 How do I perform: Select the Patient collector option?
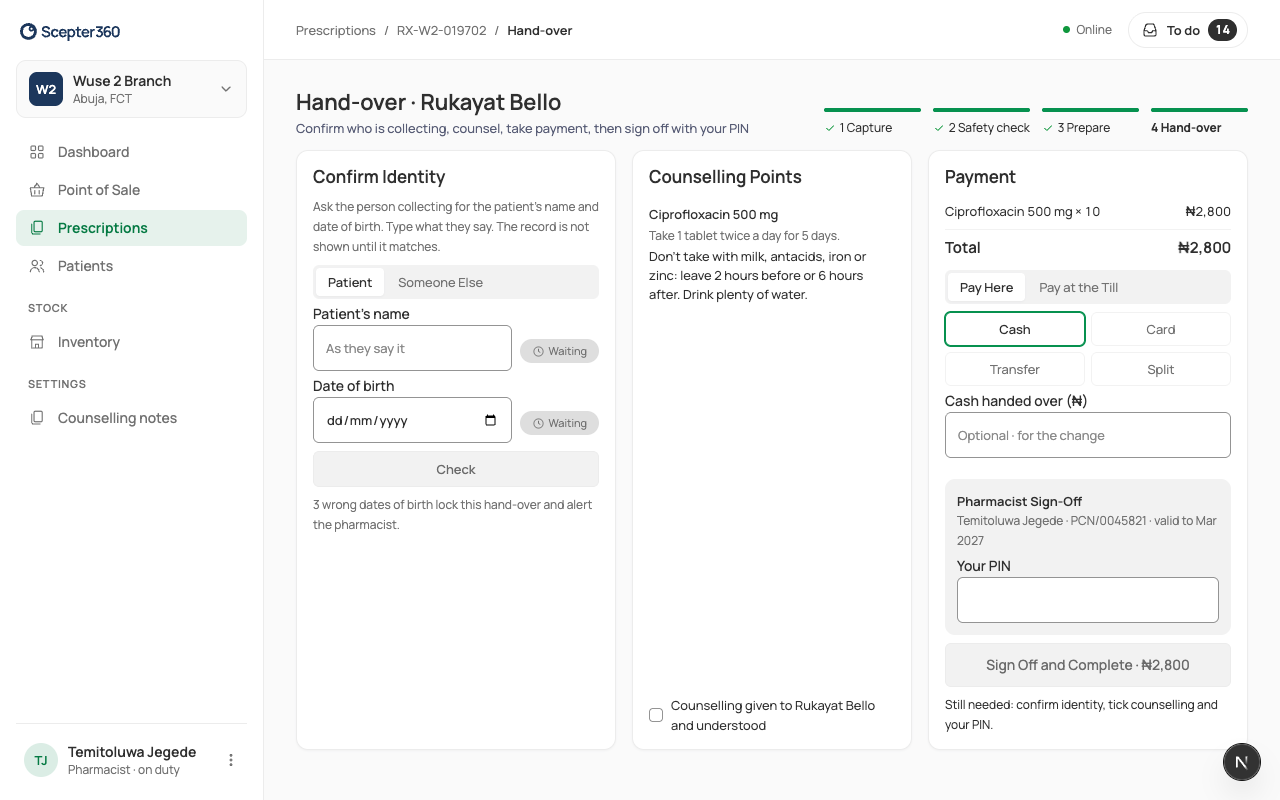tap(350, 282)
